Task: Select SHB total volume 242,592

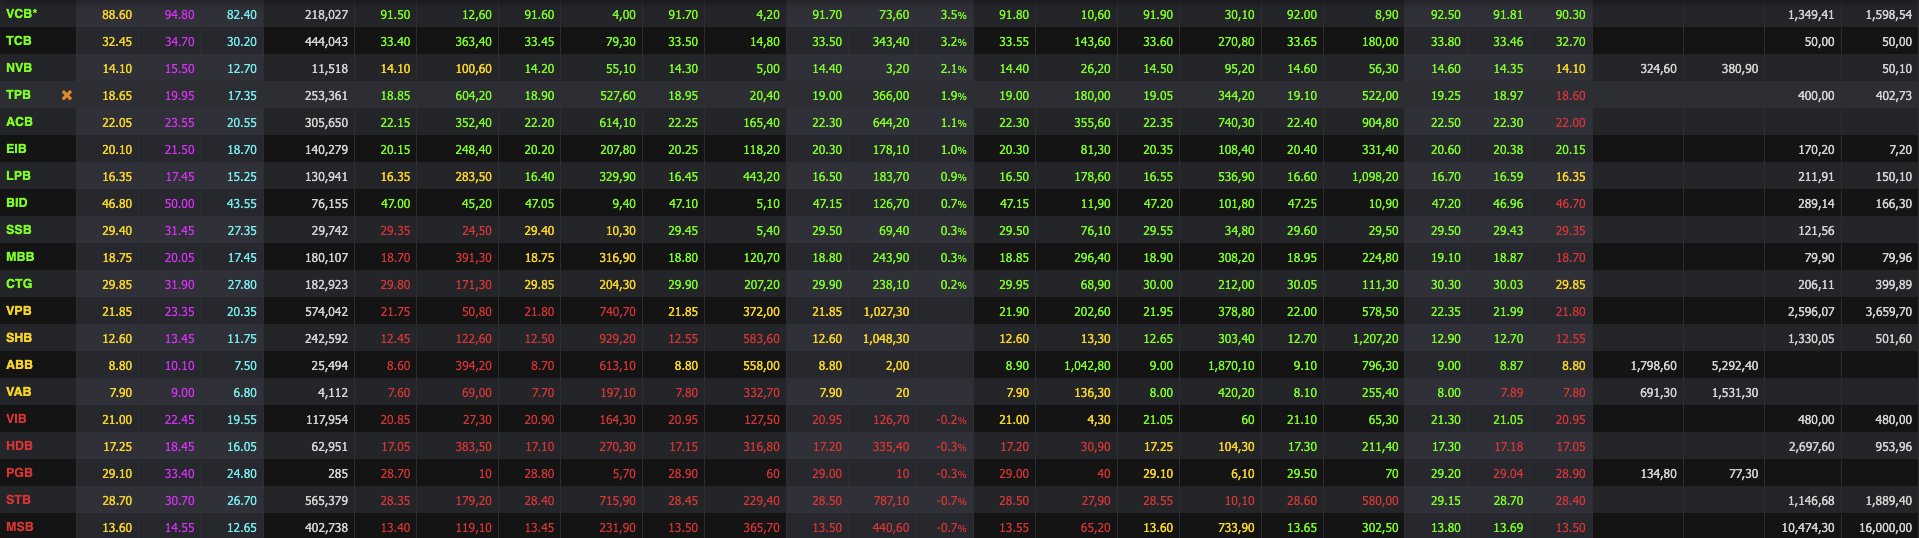Action: (x=326, y=339)
